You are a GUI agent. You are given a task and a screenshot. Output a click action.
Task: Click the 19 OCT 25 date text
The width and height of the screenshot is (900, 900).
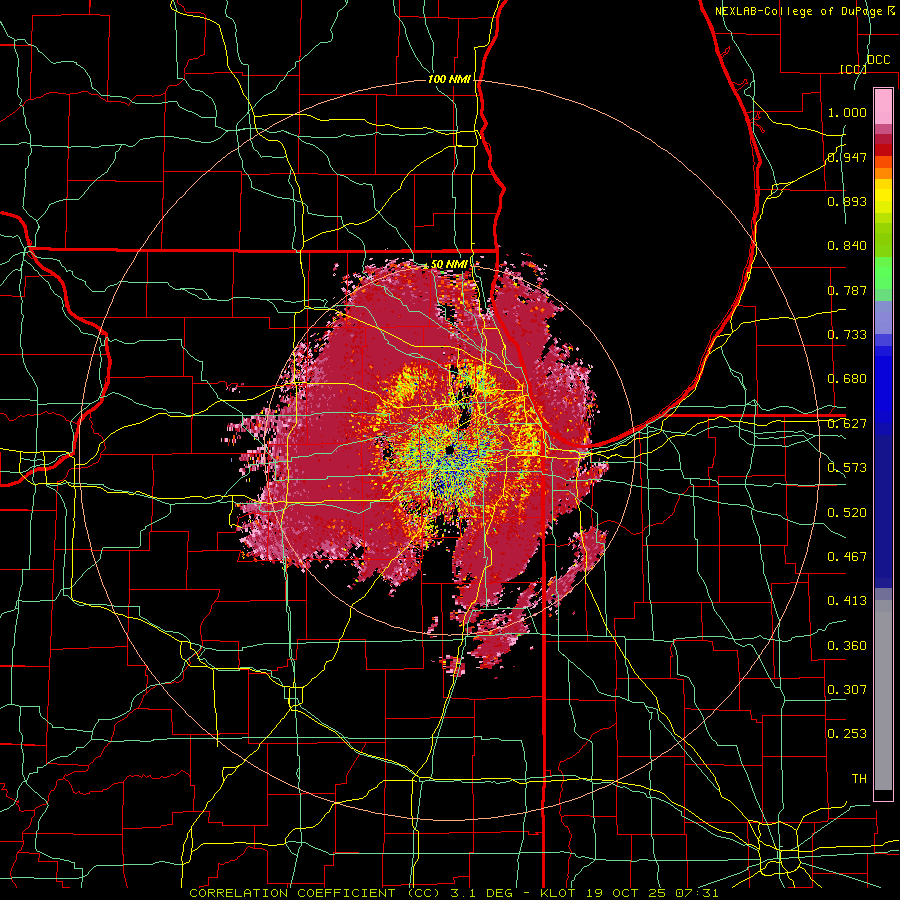click(625, 893)
